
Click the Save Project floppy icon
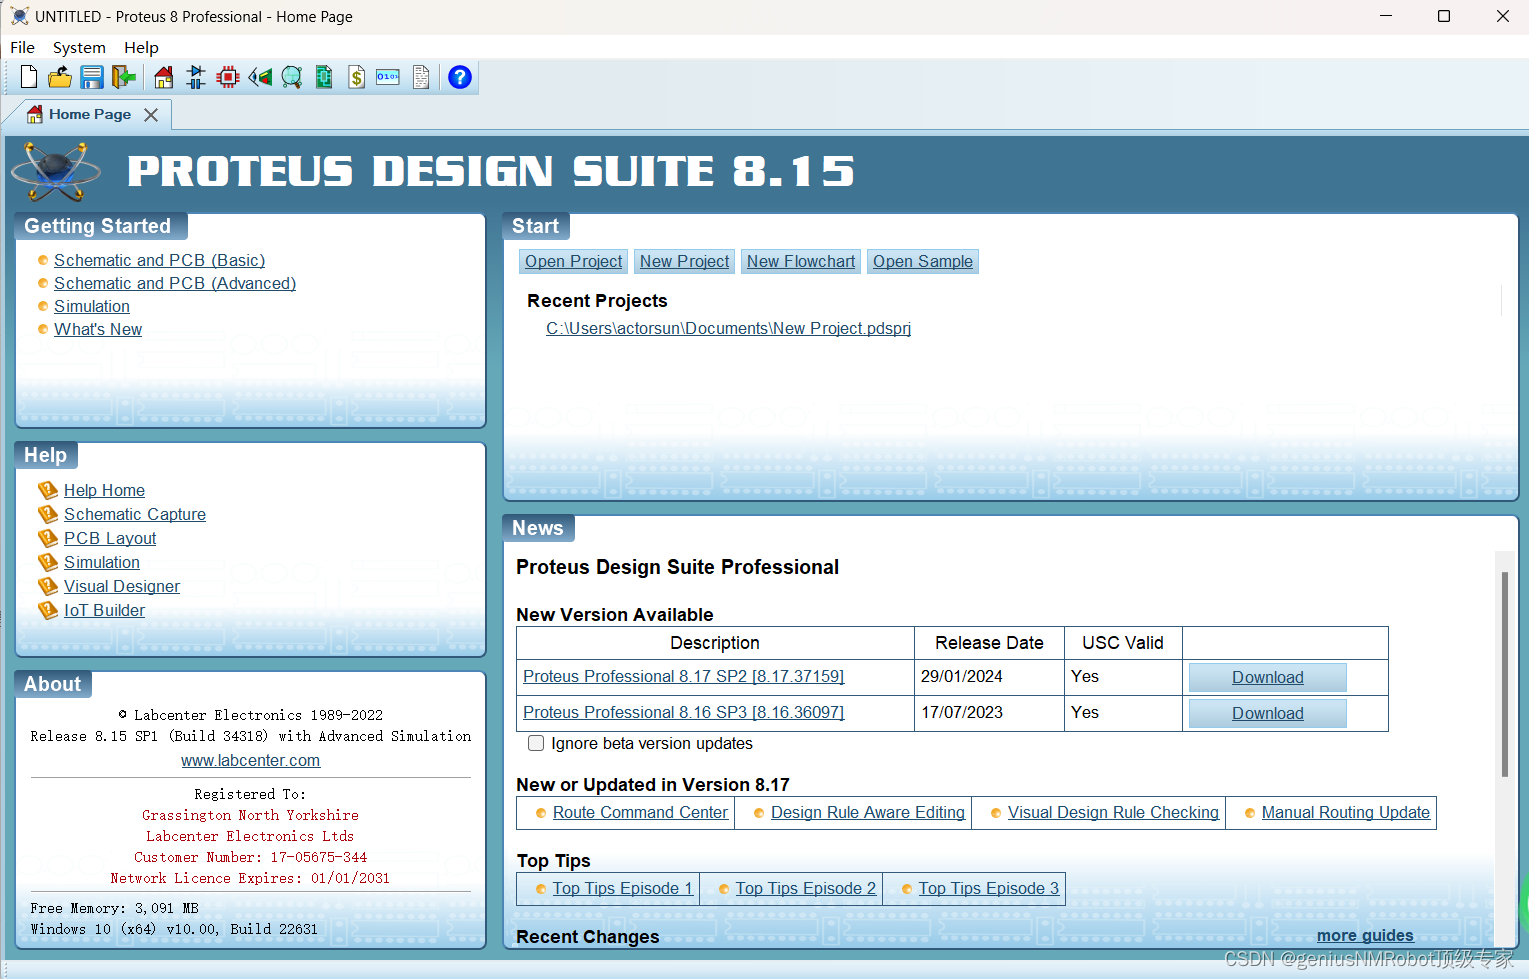point(92,77)
